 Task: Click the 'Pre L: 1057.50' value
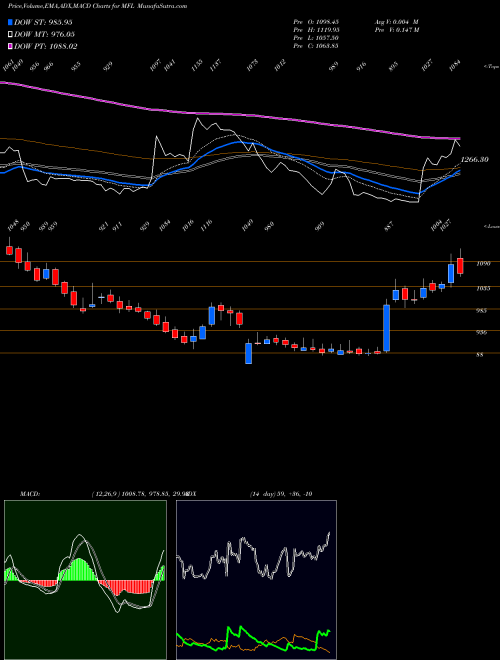click(316, 38)
